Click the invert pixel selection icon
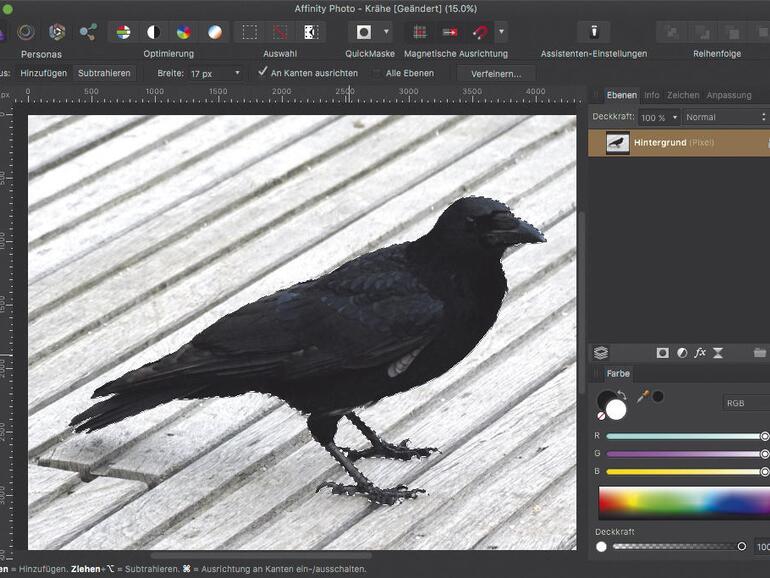The image size is (770, 578). (311, 32)
